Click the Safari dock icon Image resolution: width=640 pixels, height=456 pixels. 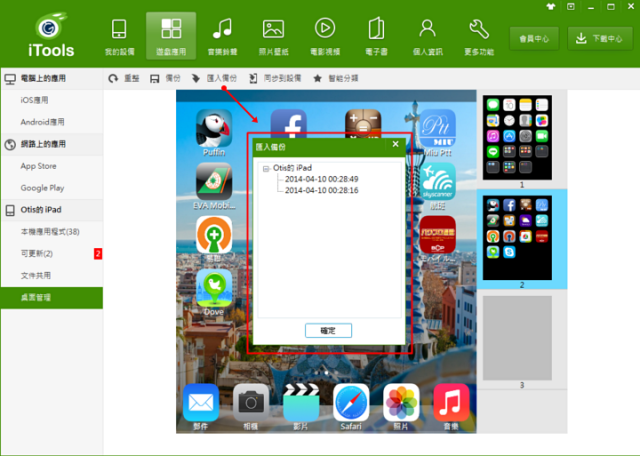[351, 403]
